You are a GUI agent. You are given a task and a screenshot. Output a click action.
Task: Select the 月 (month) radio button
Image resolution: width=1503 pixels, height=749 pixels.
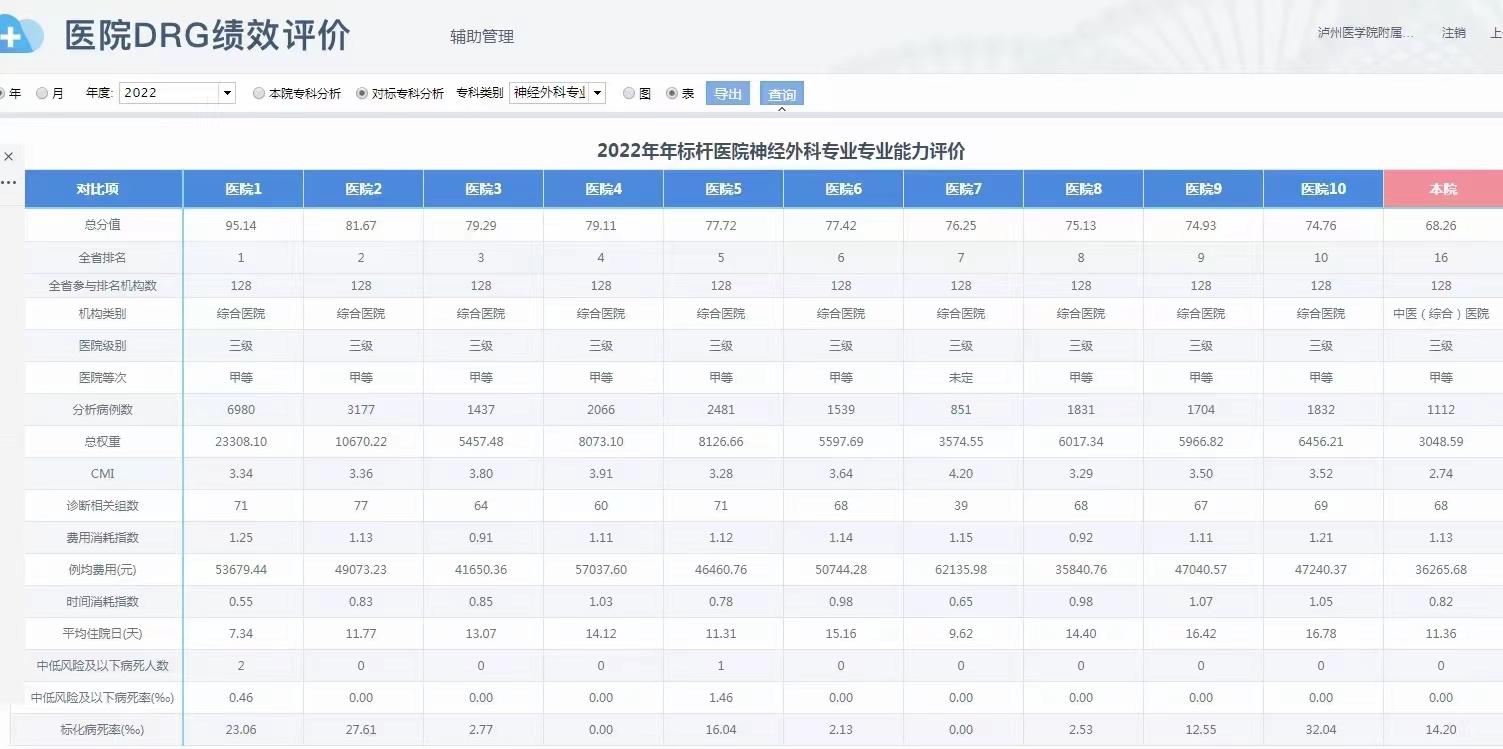click(42, 93)
